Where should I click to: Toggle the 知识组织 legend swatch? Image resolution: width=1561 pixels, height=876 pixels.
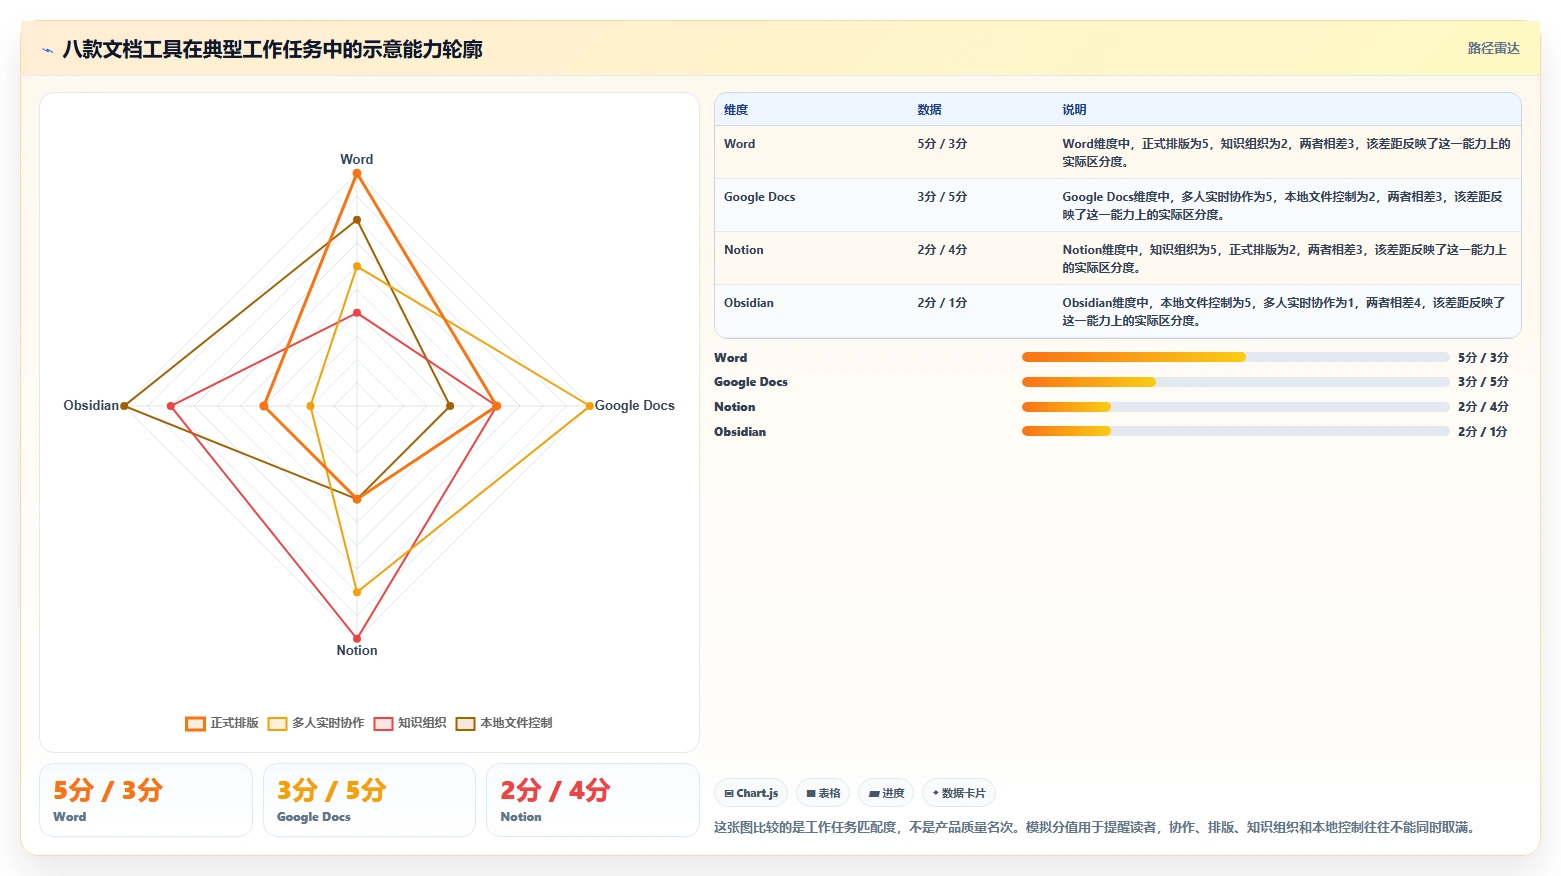click(x=383, y=724)
